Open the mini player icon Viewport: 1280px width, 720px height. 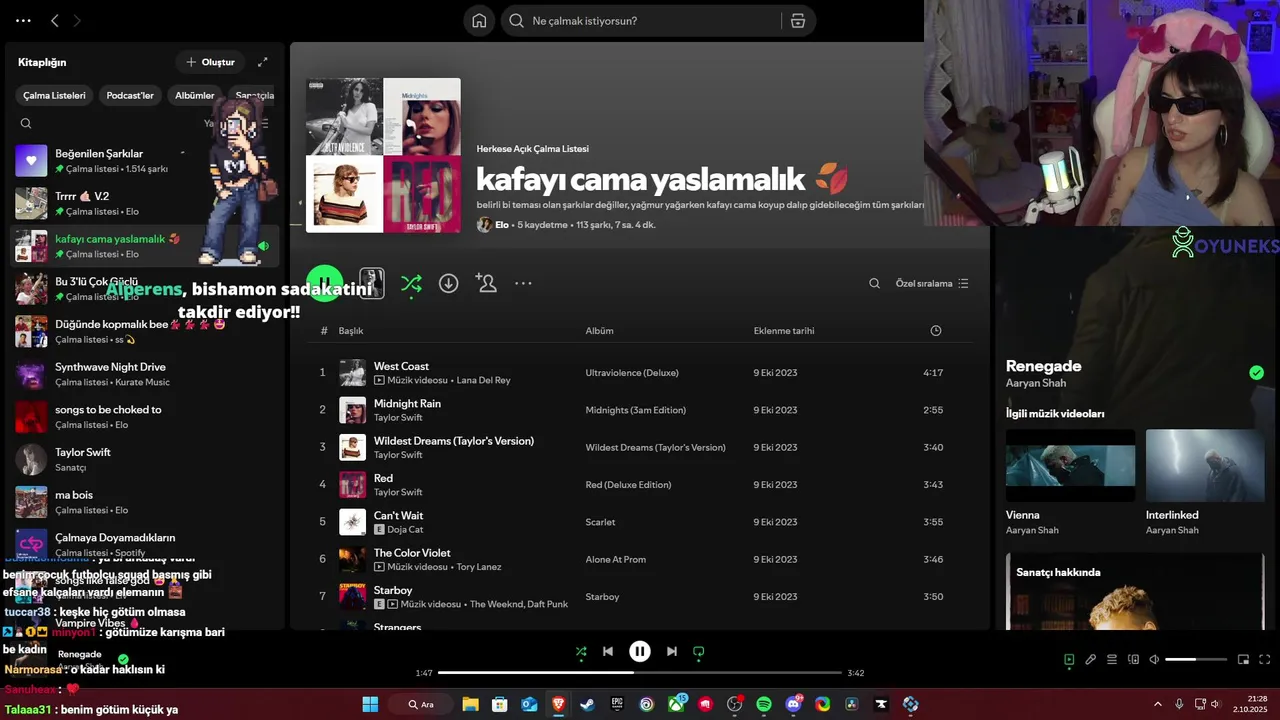(1243, 660)
